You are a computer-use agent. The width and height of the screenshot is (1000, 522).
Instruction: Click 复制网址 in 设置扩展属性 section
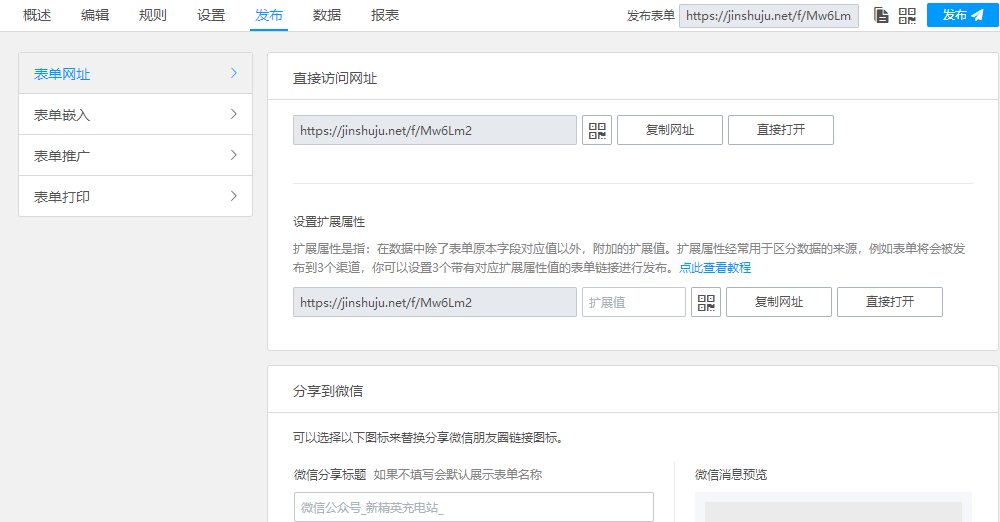[x=779, y=302]
